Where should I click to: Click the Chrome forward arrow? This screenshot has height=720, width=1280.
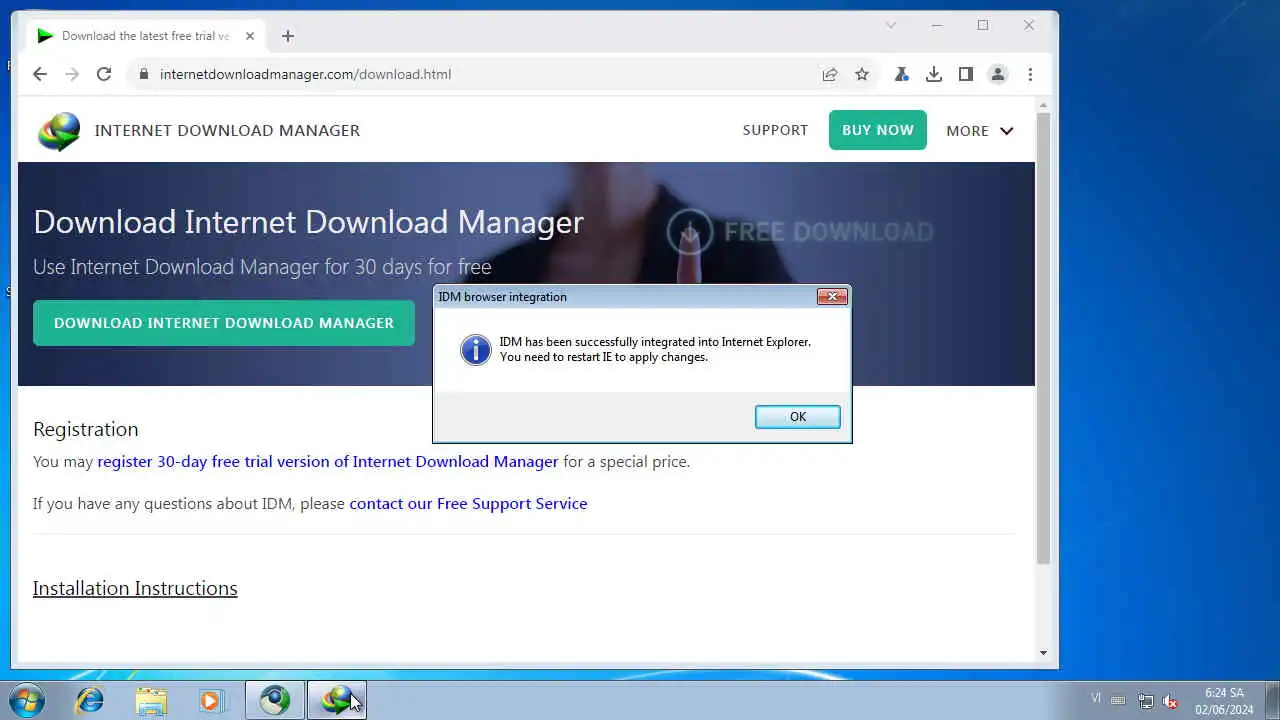point(72,74)
